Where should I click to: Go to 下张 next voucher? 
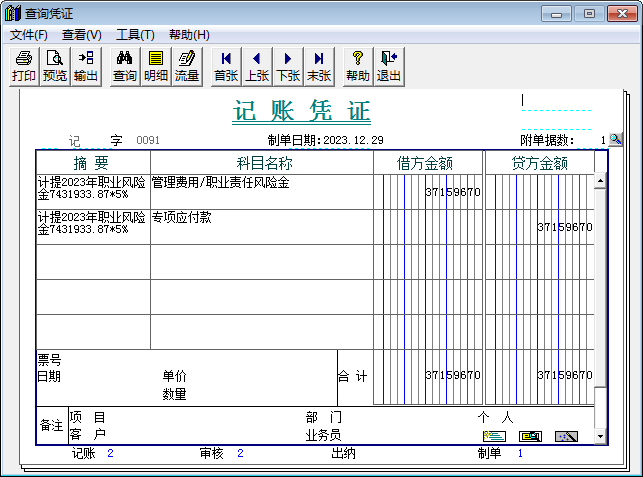pos(288,66)
